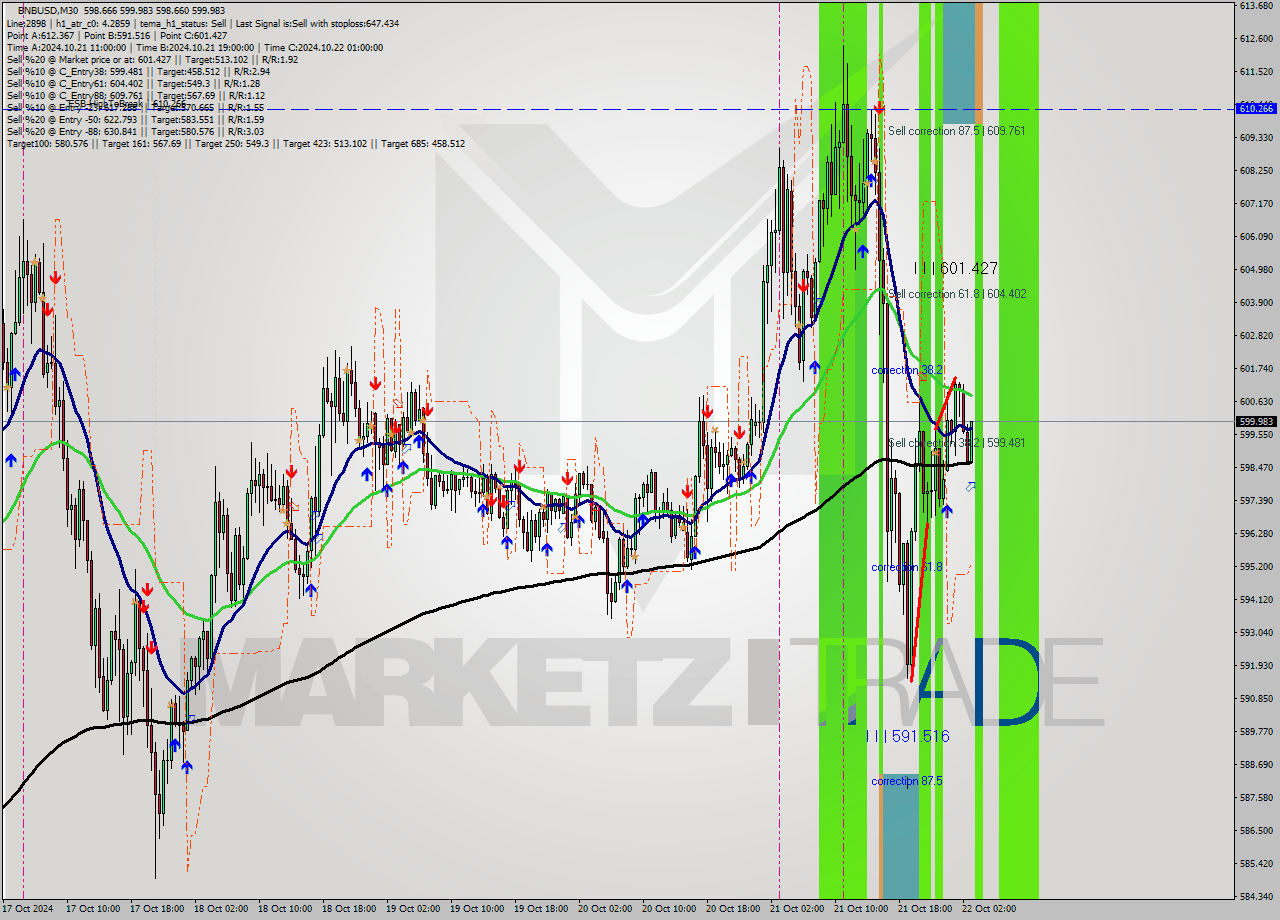Click the '19 Oct 18:00' time label

pyautogui.click(x=540, y=910)
